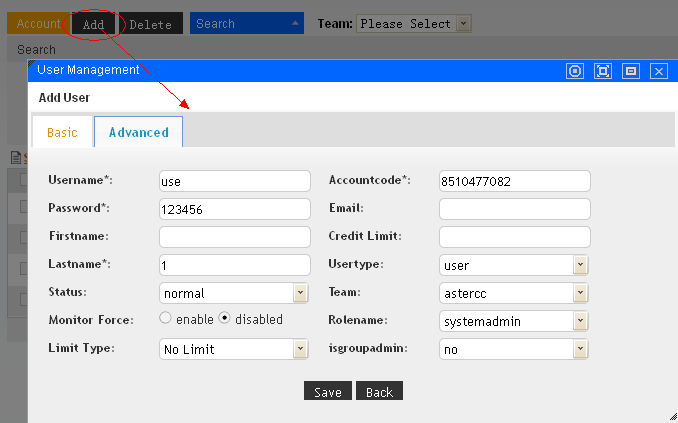Click the fullscreen expand icon in dialog titlebar
This screenshot has height=423, width=678.
click(603, 71)
